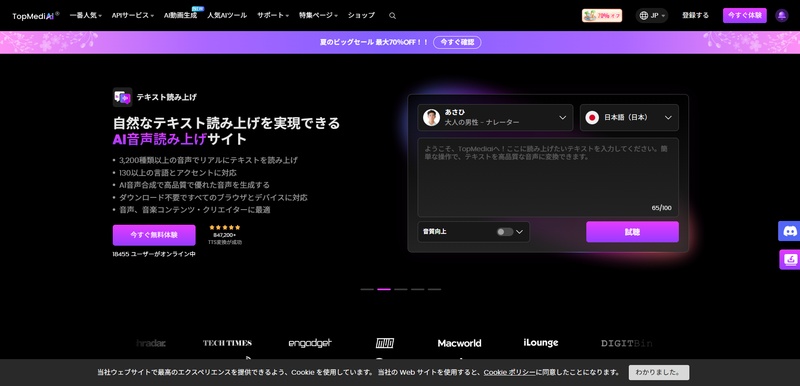Click the TECH TIMES logo
The height and width of the screenshot is (386, 800).
227,343
